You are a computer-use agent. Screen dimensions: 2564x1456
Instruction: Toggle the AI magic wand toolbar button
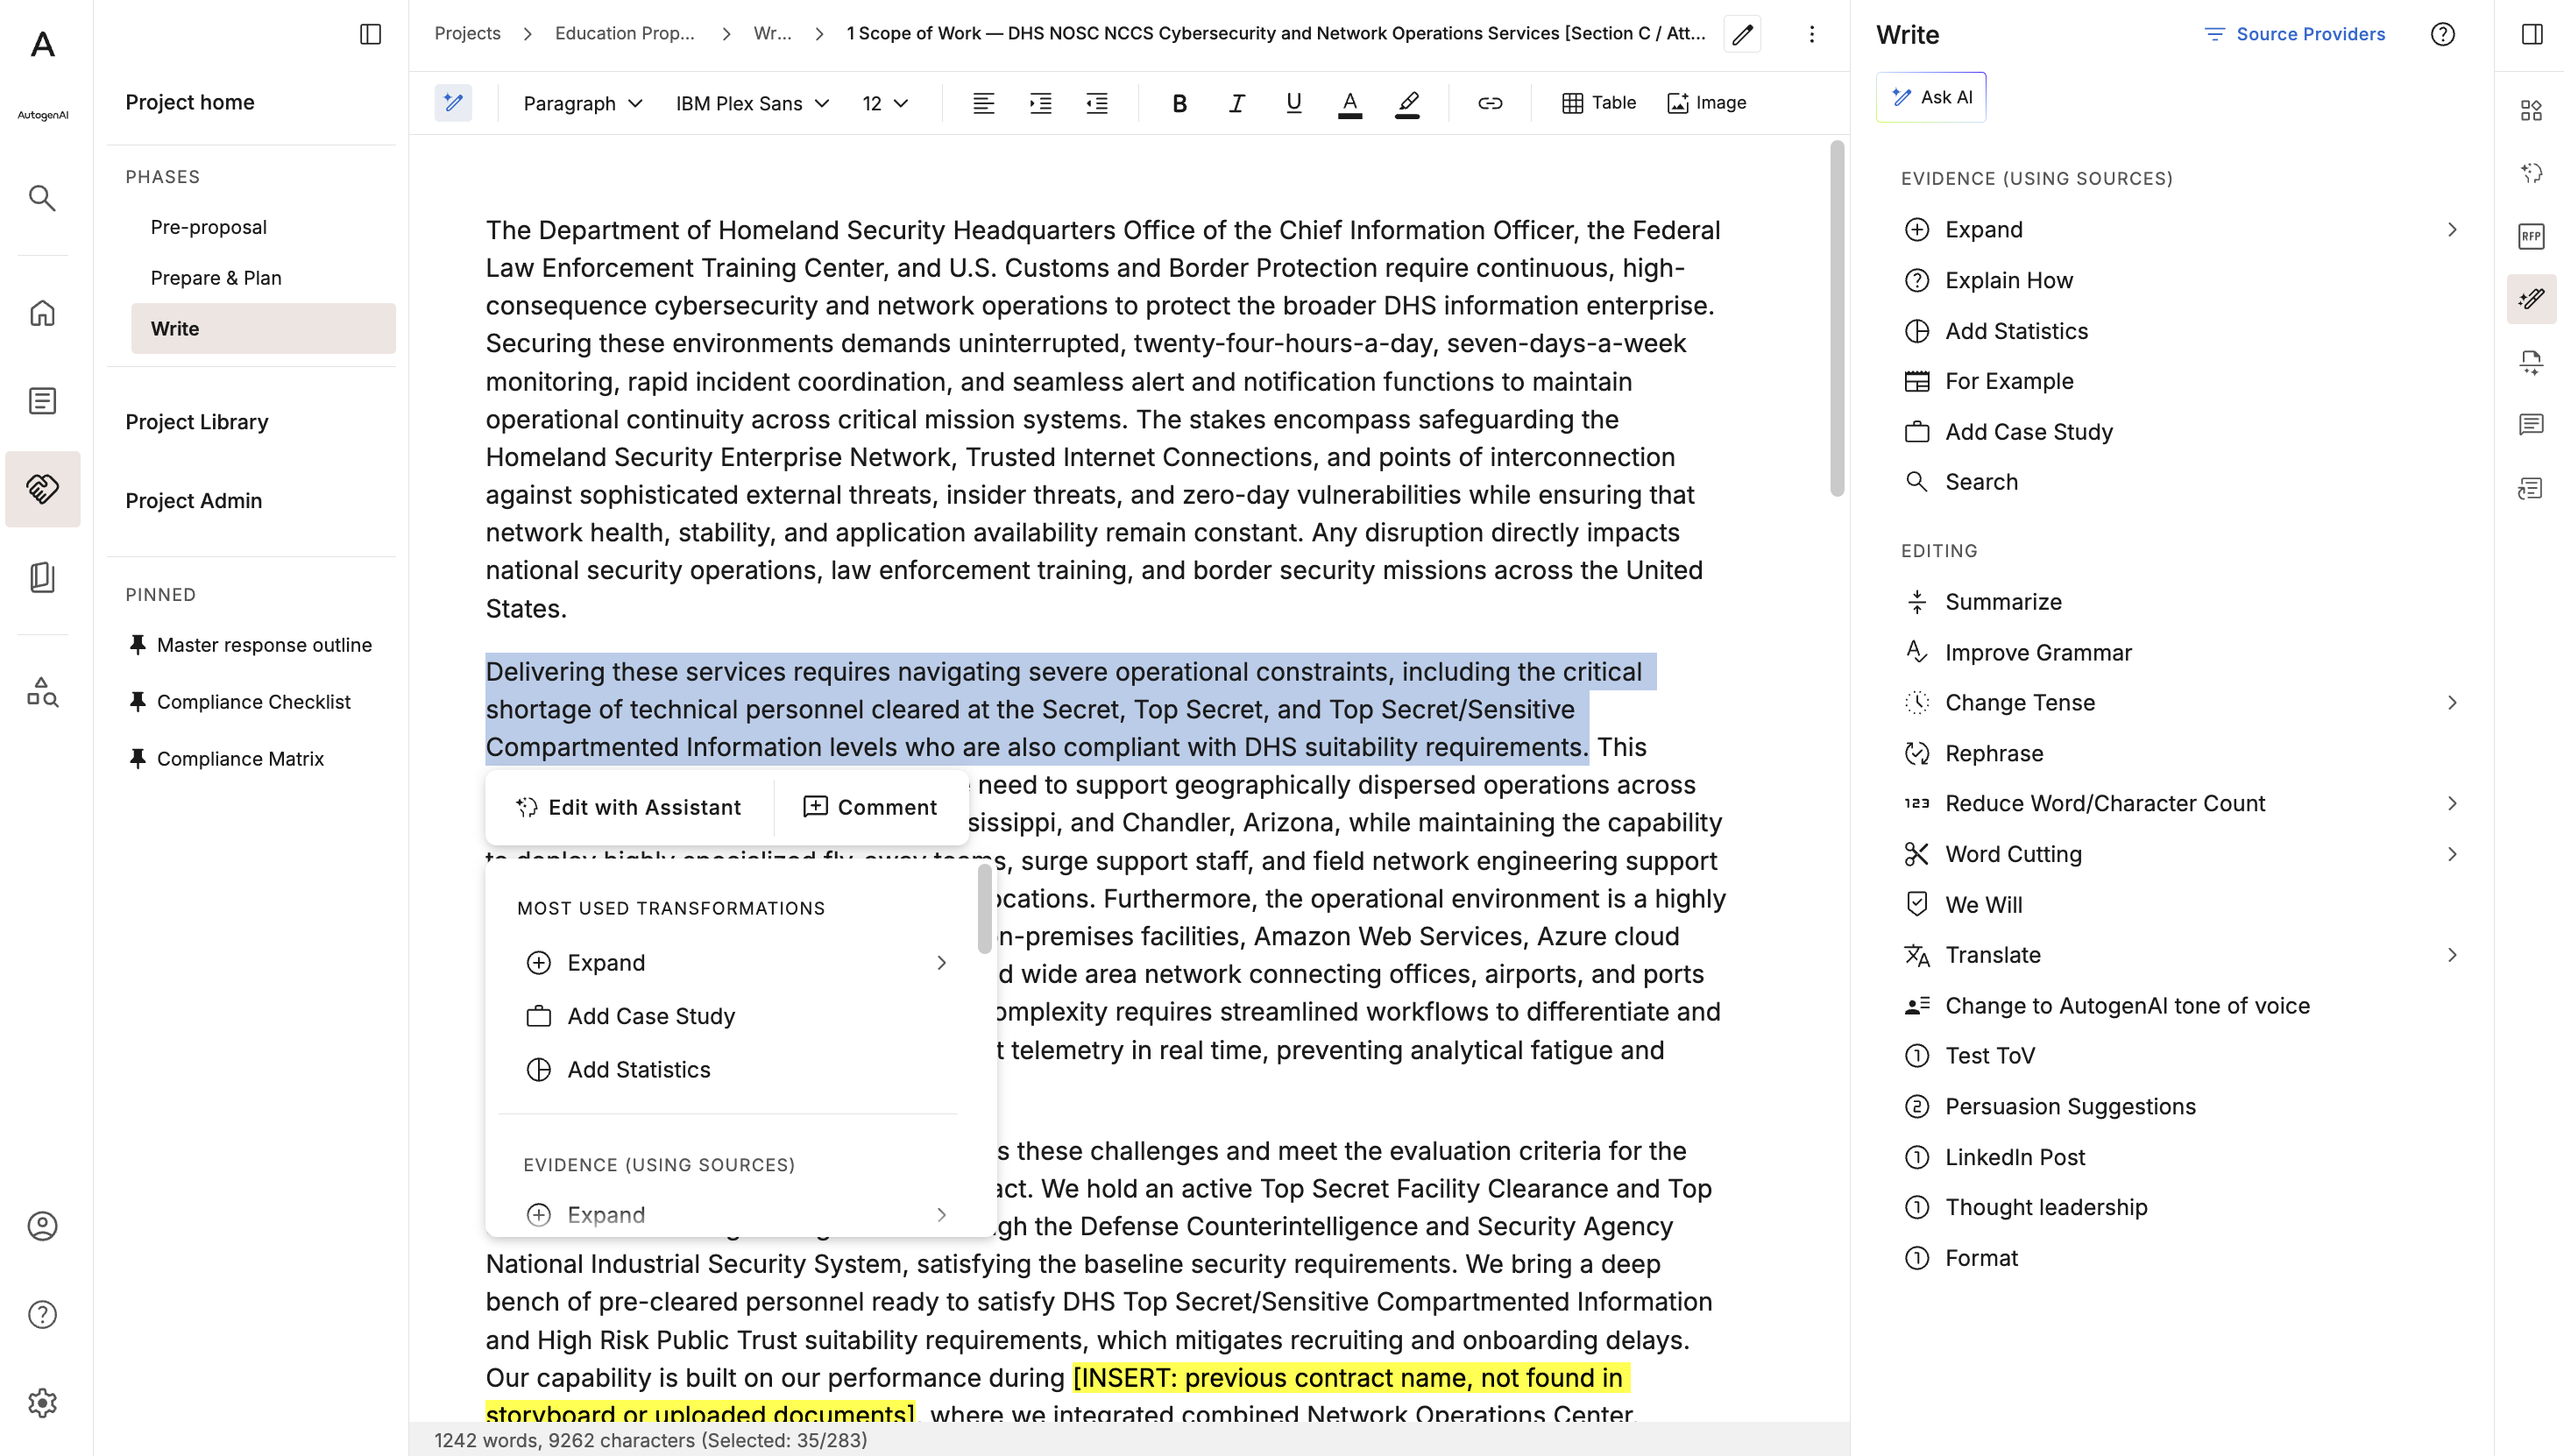[x=453, y=103]
